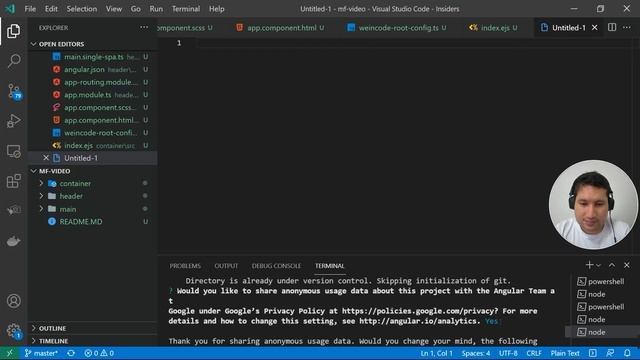Open the Edit menu
This screenshot has height=360, width=640.
(x=51, y=9)
